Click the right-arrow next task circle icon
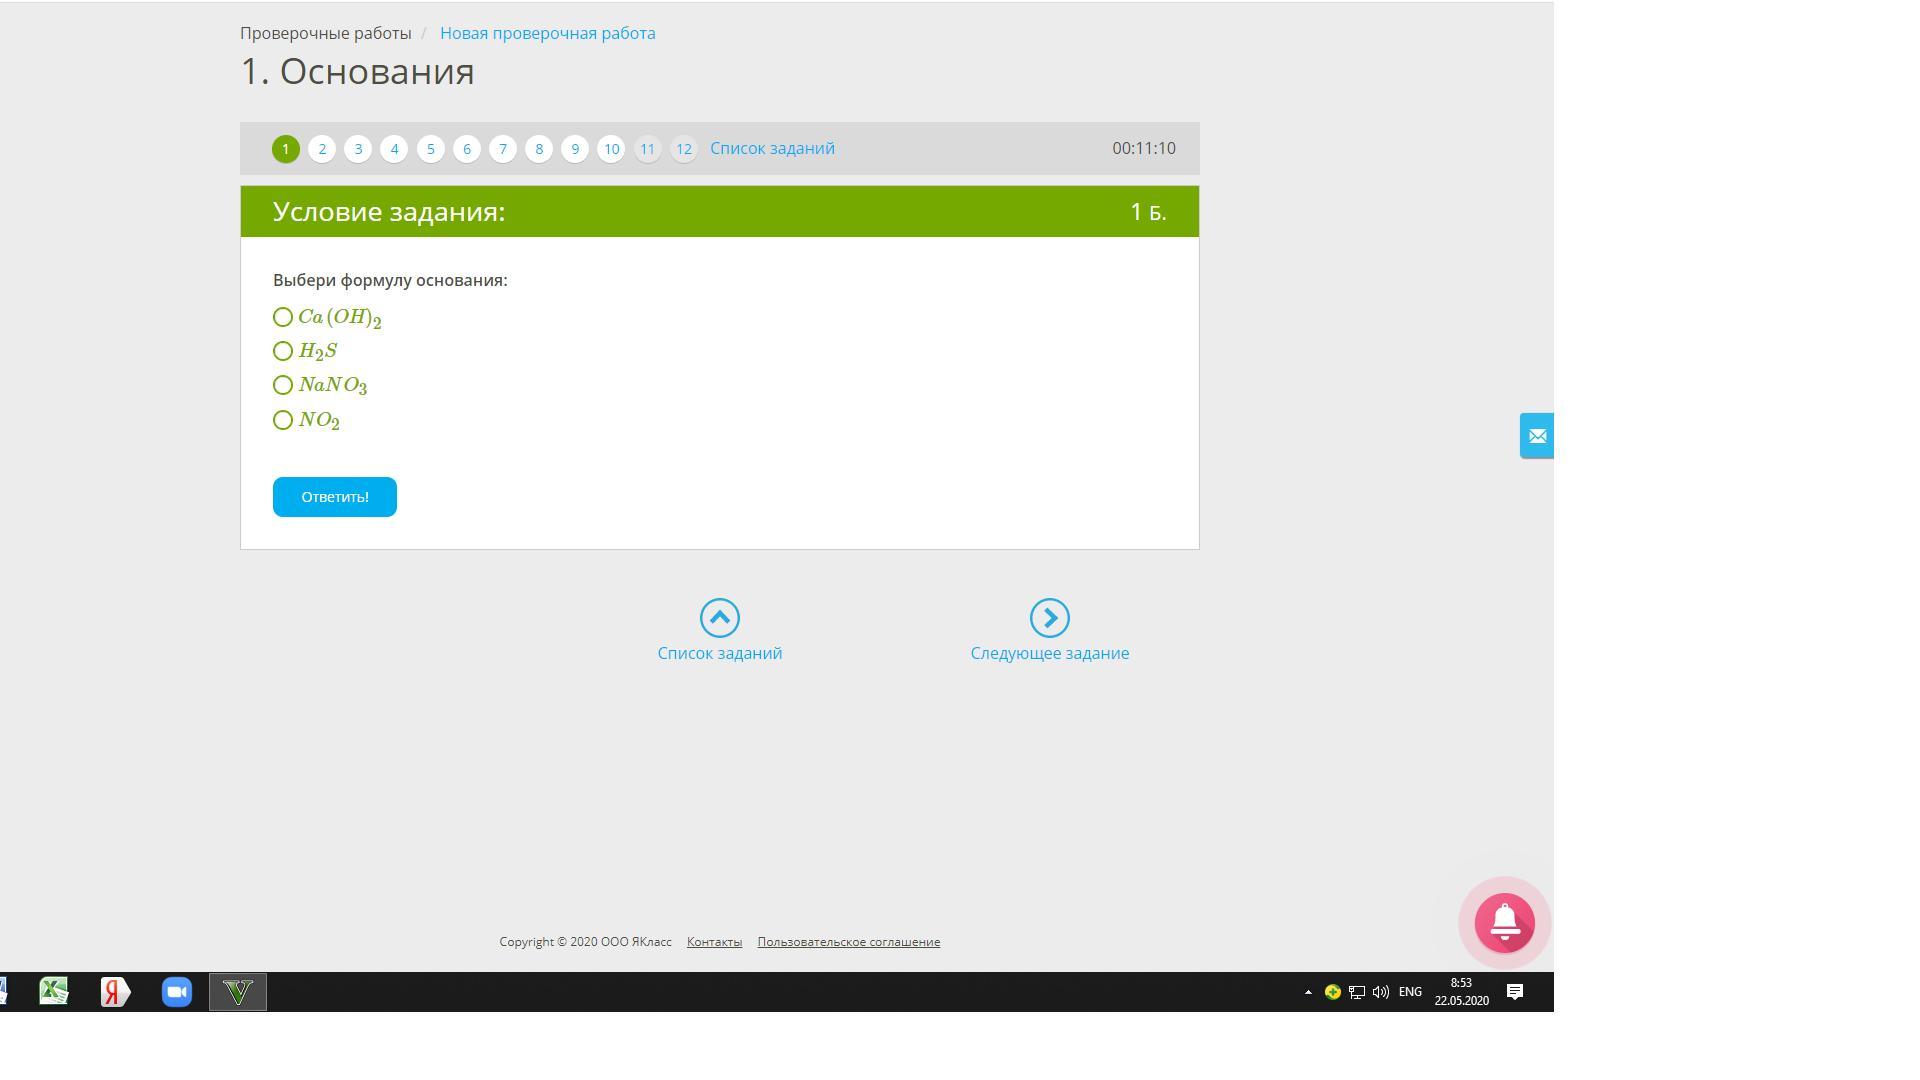Image resolution: width=1920 pixels, height=1080 pixels. click(1049, 618)
